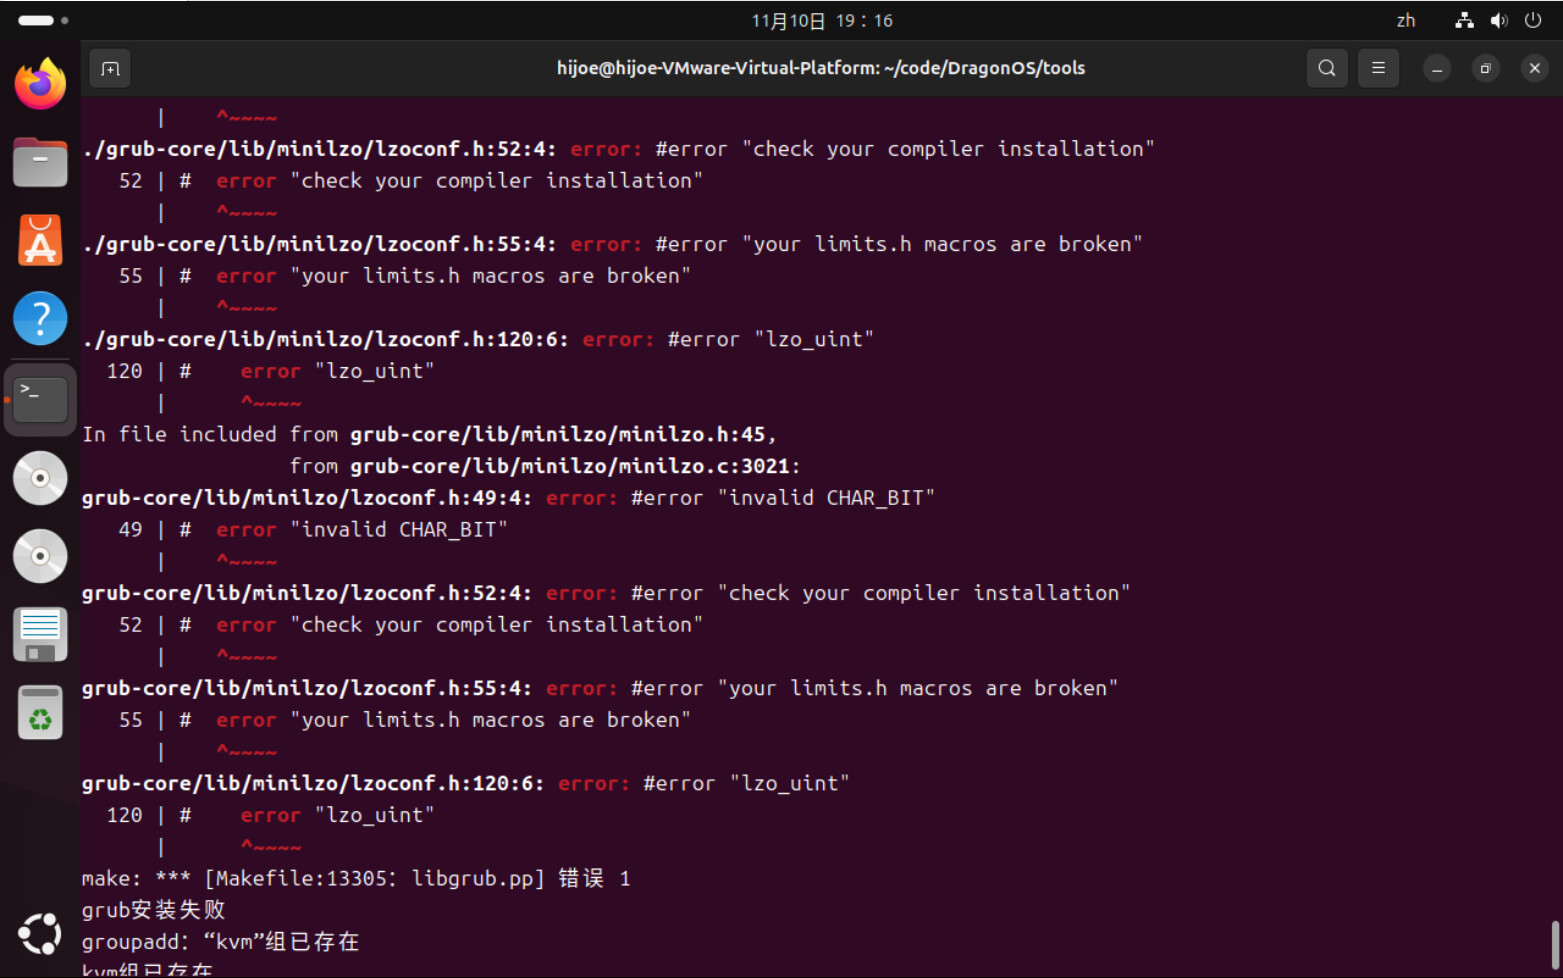Open the terminal hamburger menu
Screen dimensions: 1563x978
[1378, 68]
